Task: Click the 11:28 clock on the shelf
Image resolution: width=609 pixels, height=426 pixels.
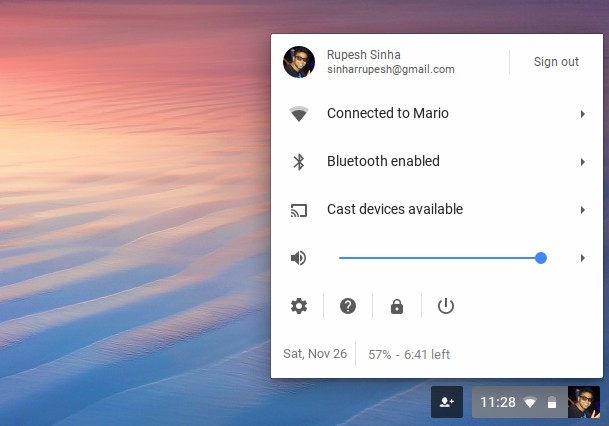Action: (x=498, y=402)
